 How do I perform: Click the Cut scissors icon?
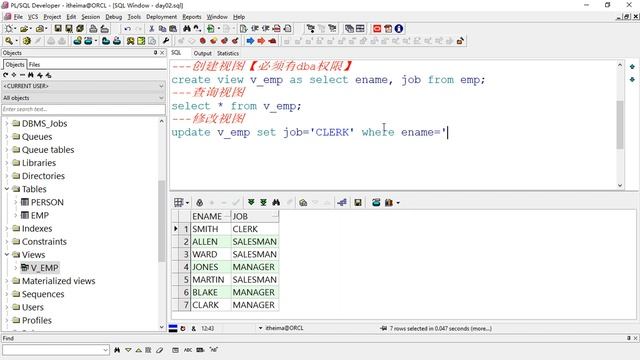coord(151,29)
